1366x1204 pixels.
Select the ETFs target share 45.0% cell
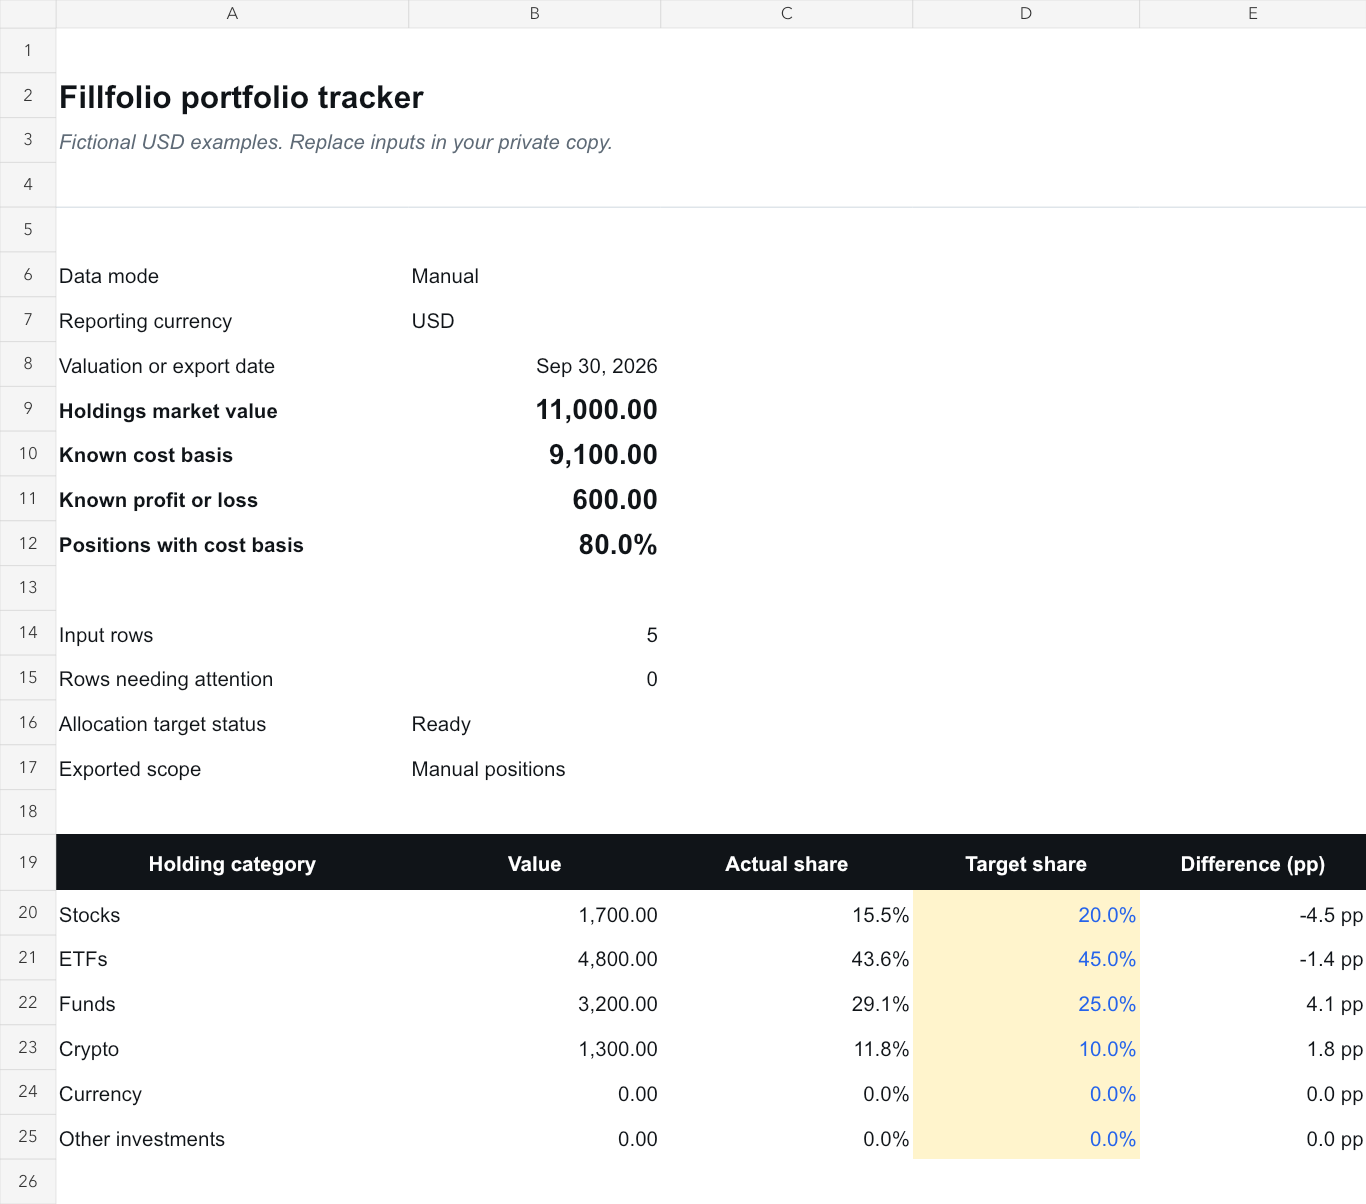pyautogui.click(x=1026, y=959)
